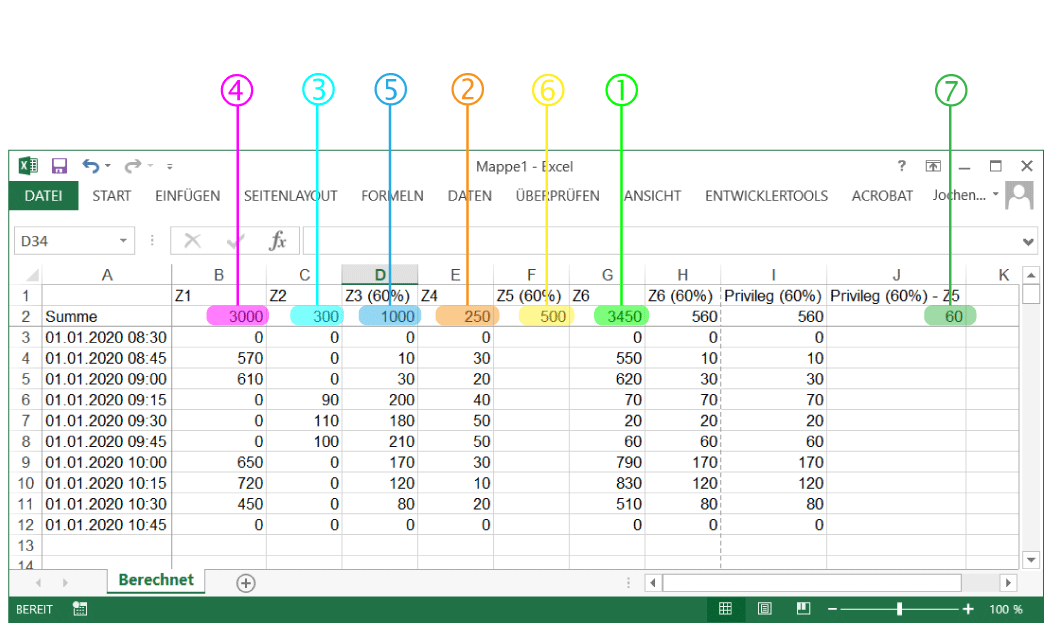Click the Insert Function fx icon

click(x=278, y=241)
